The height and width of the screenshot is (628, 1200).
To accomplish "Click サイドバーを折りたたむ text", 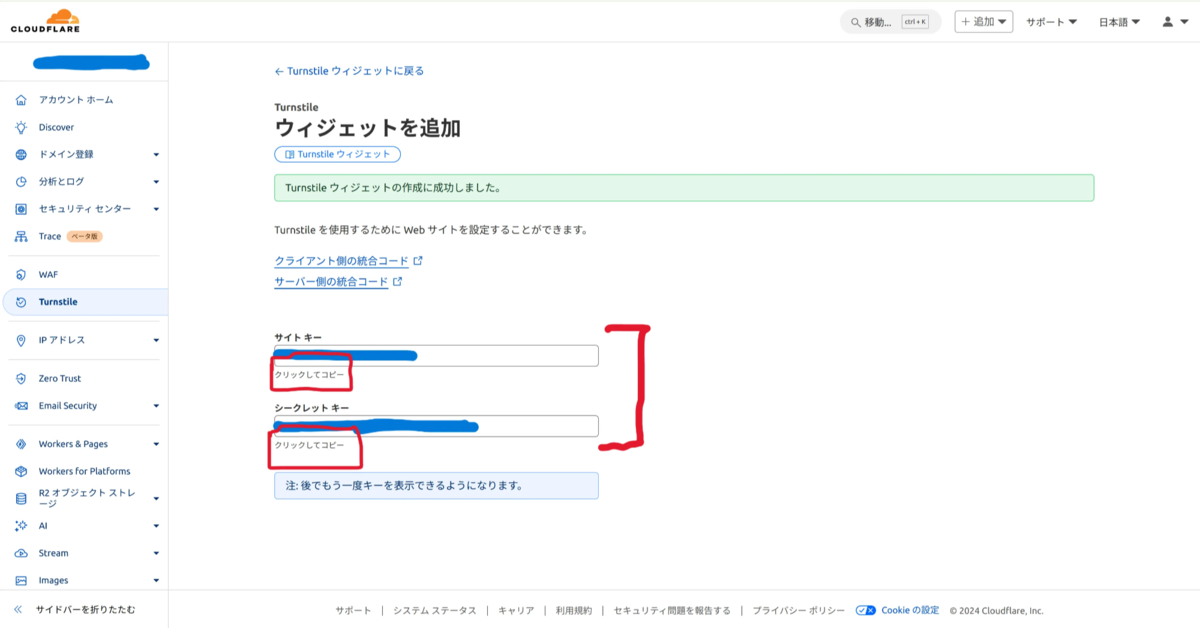I will [85, 609].
